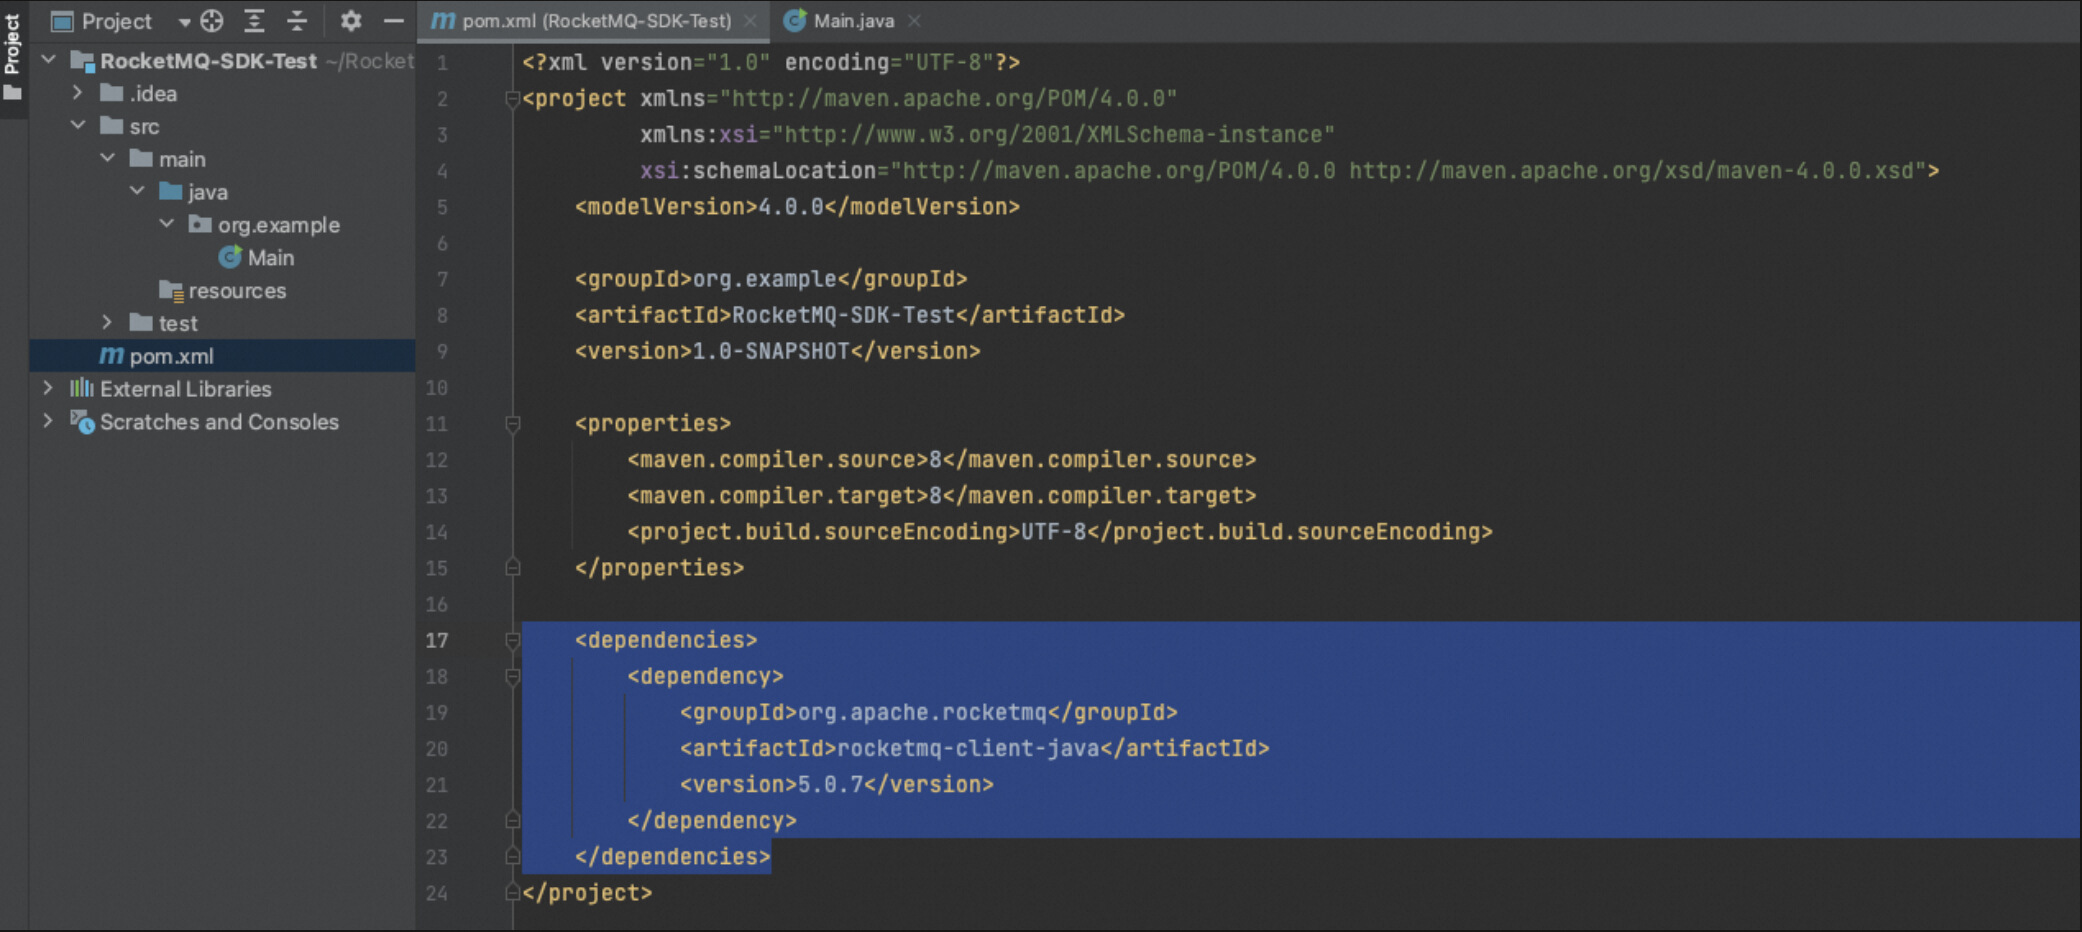This screenshot has height=932, width=2082.
Task: Open the Project view dropdown
Action: [184, 21]
